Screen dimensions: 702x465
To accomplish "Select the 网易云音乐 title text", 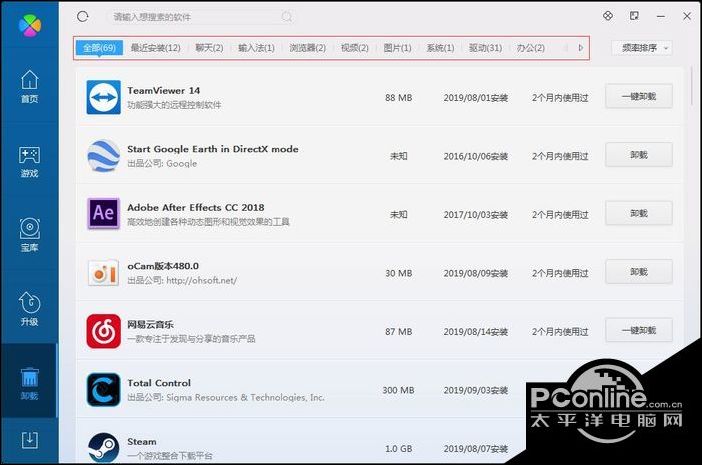I will click(x=150, y=324).
